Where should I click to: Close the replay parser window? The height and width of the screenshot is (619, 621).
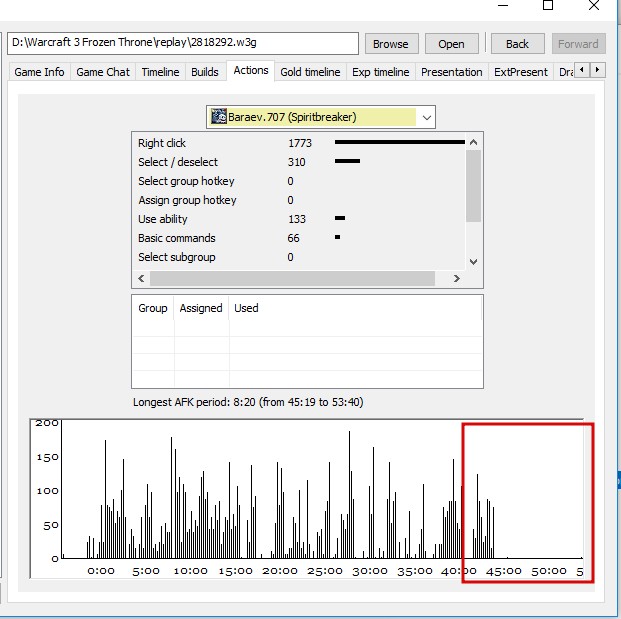point(594,6)
